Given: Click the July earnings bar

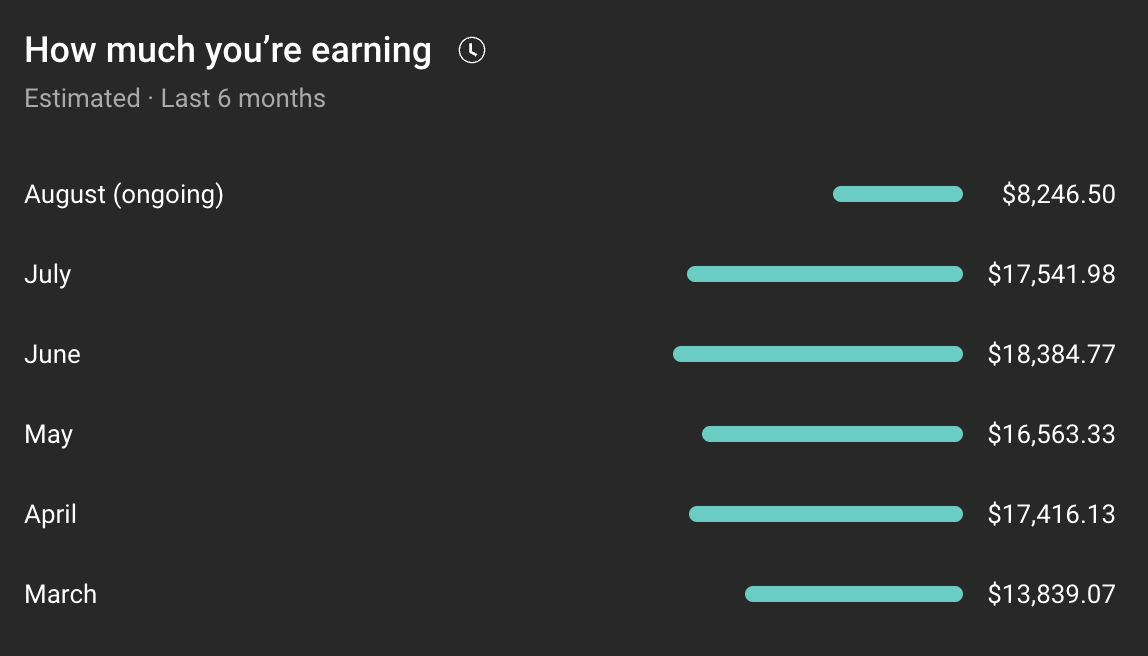Looking at the screenshot, I should pos(824,274).
